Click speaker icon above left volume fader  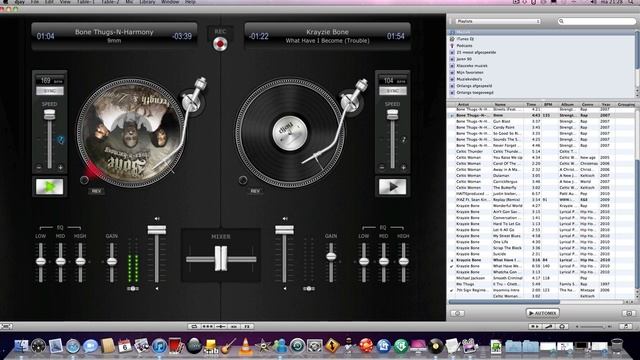pyautogui.click(x=157, y=219)
